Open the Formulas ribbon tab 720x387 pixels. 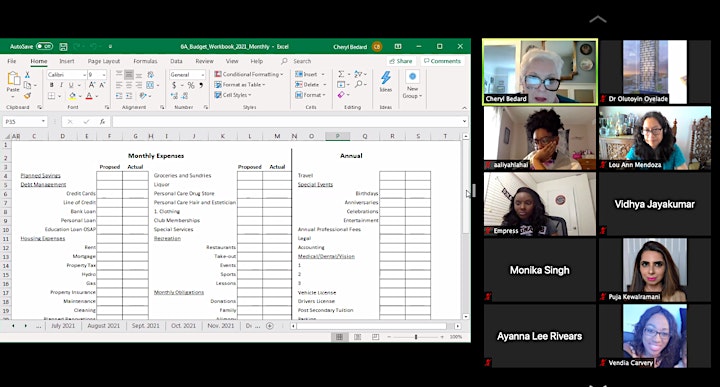pyautogui.click(x=145, y=61)
